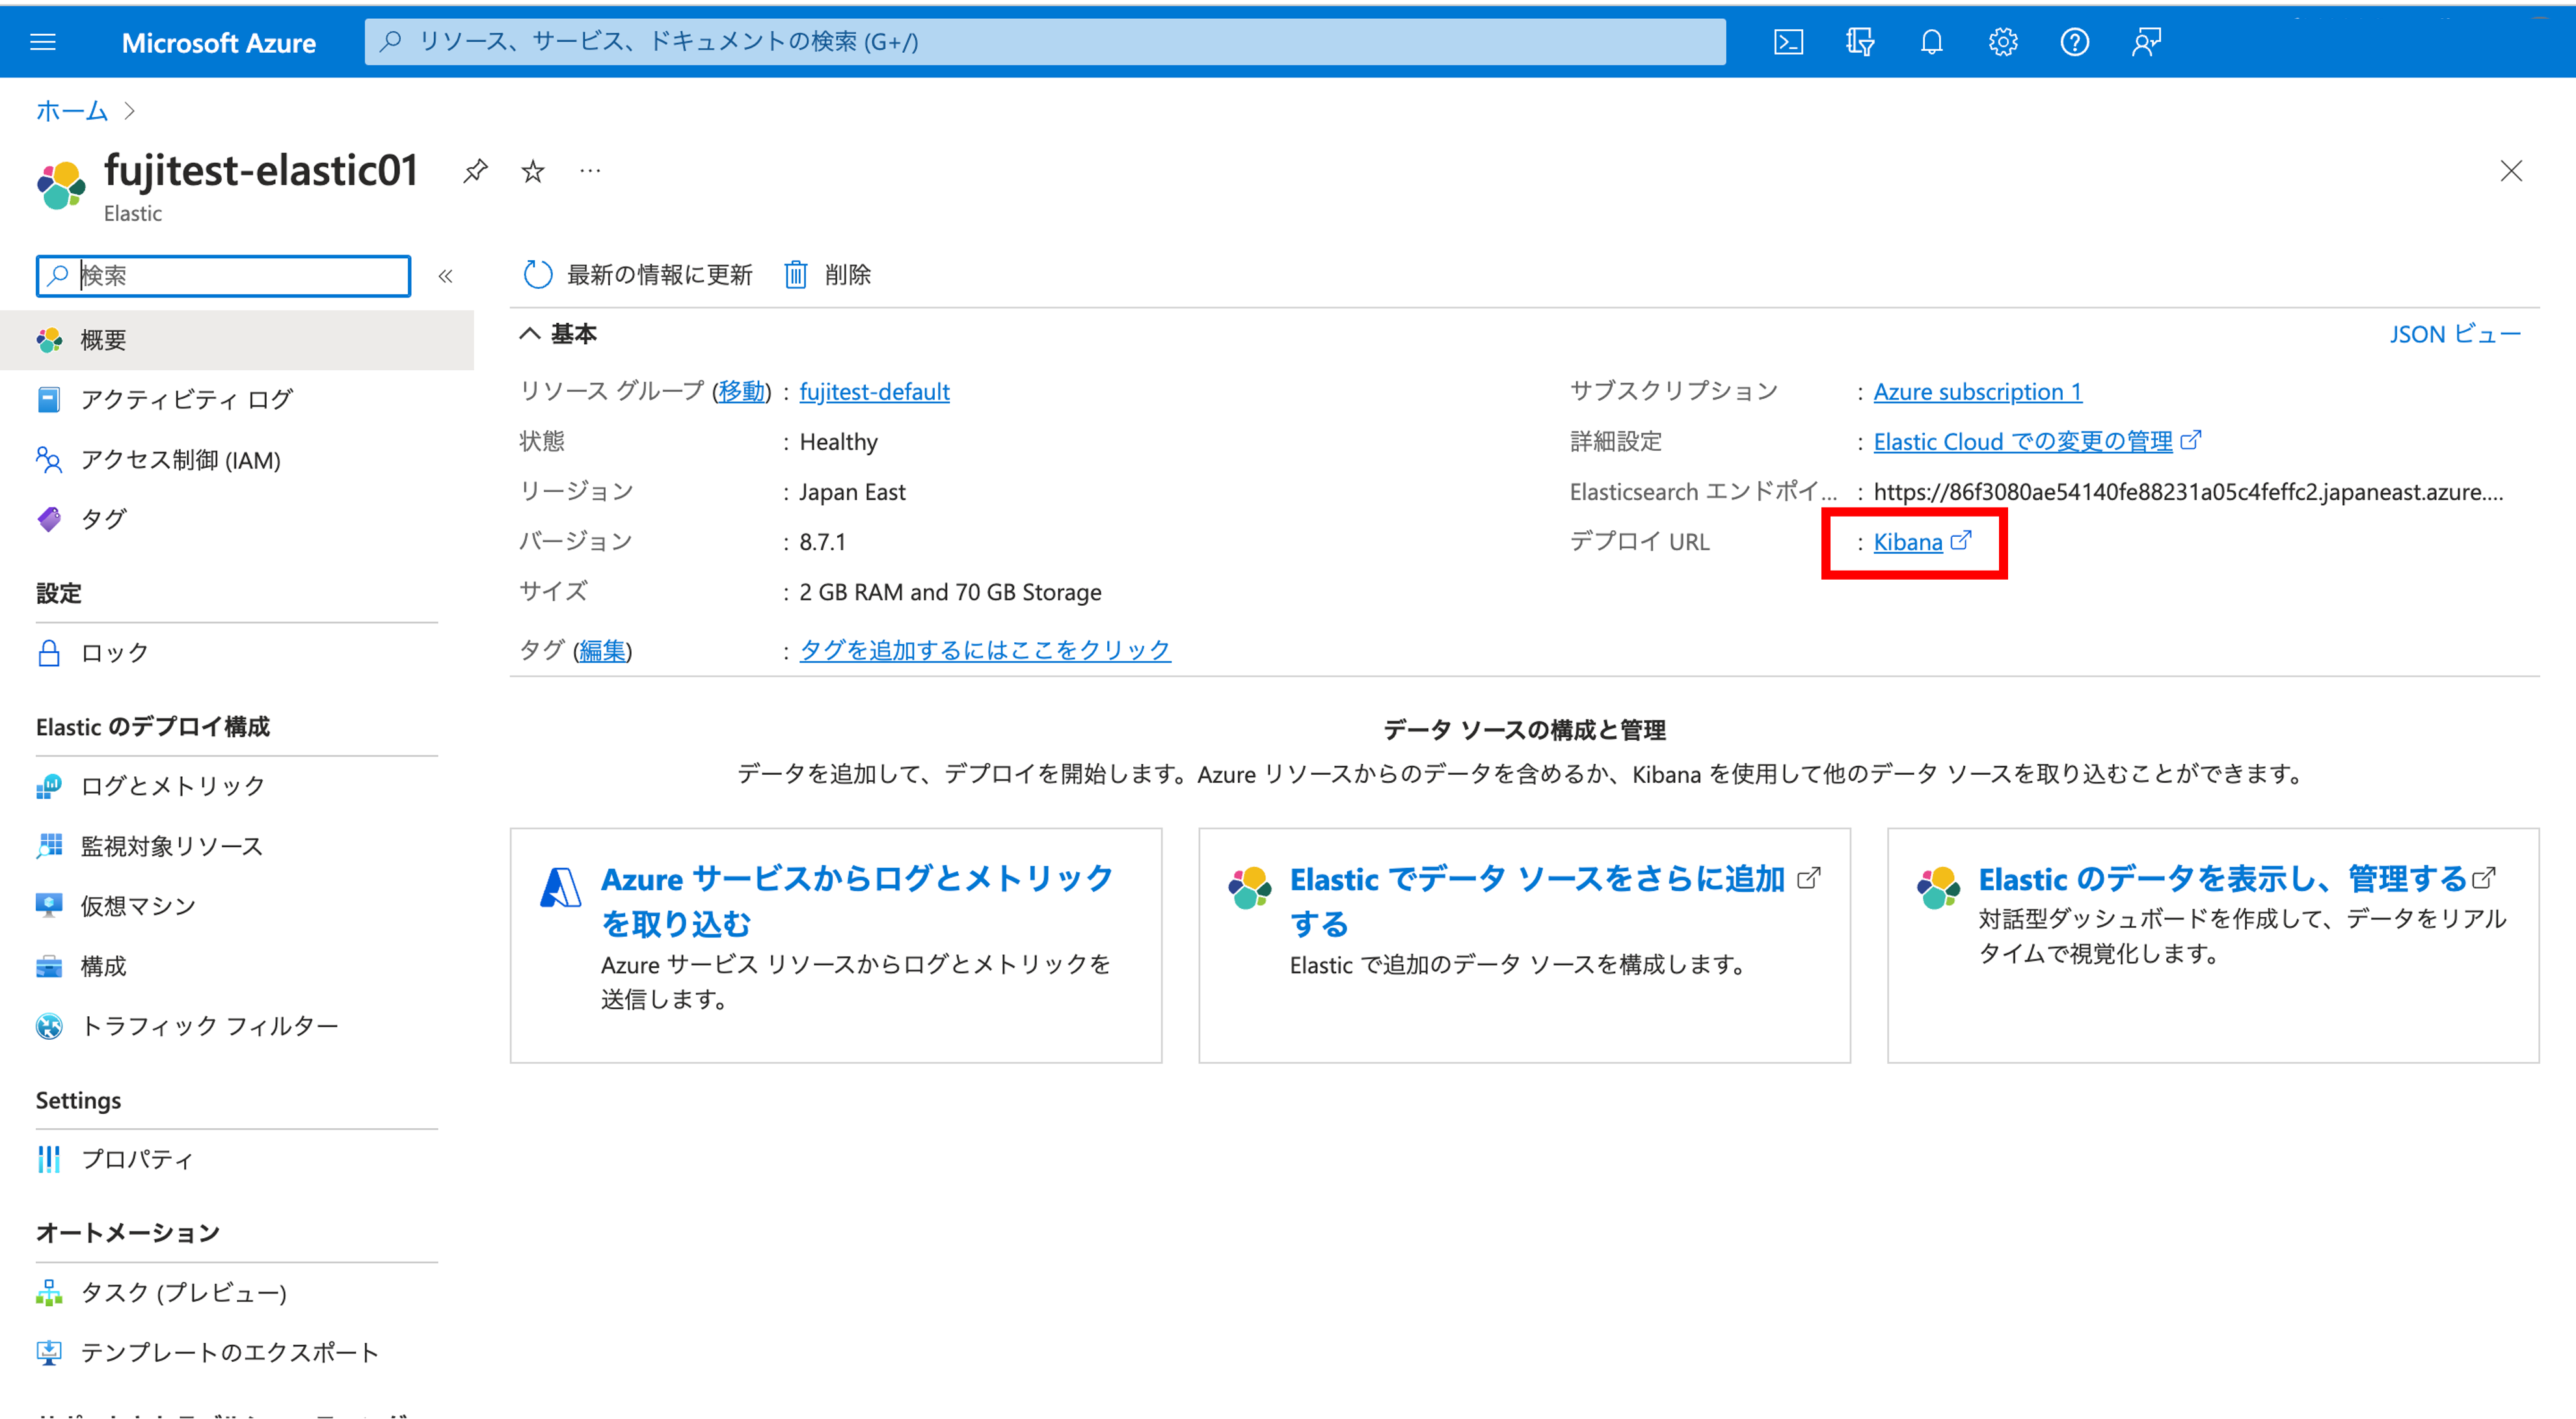Image resolution: width=2576 pixels, height=1419 pixels.
Task: Collapse the left sidebar menu
Action: pos(446,276)
